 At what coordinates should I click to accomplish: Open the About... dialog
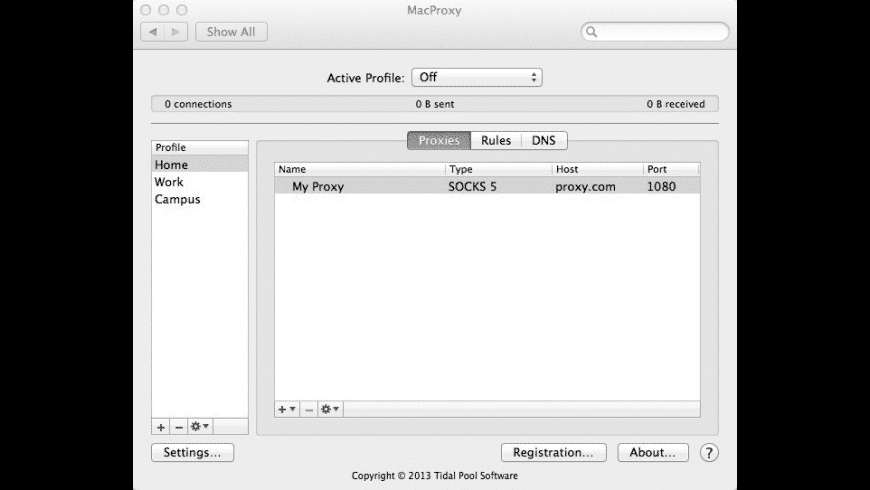[x=653, y=453]
